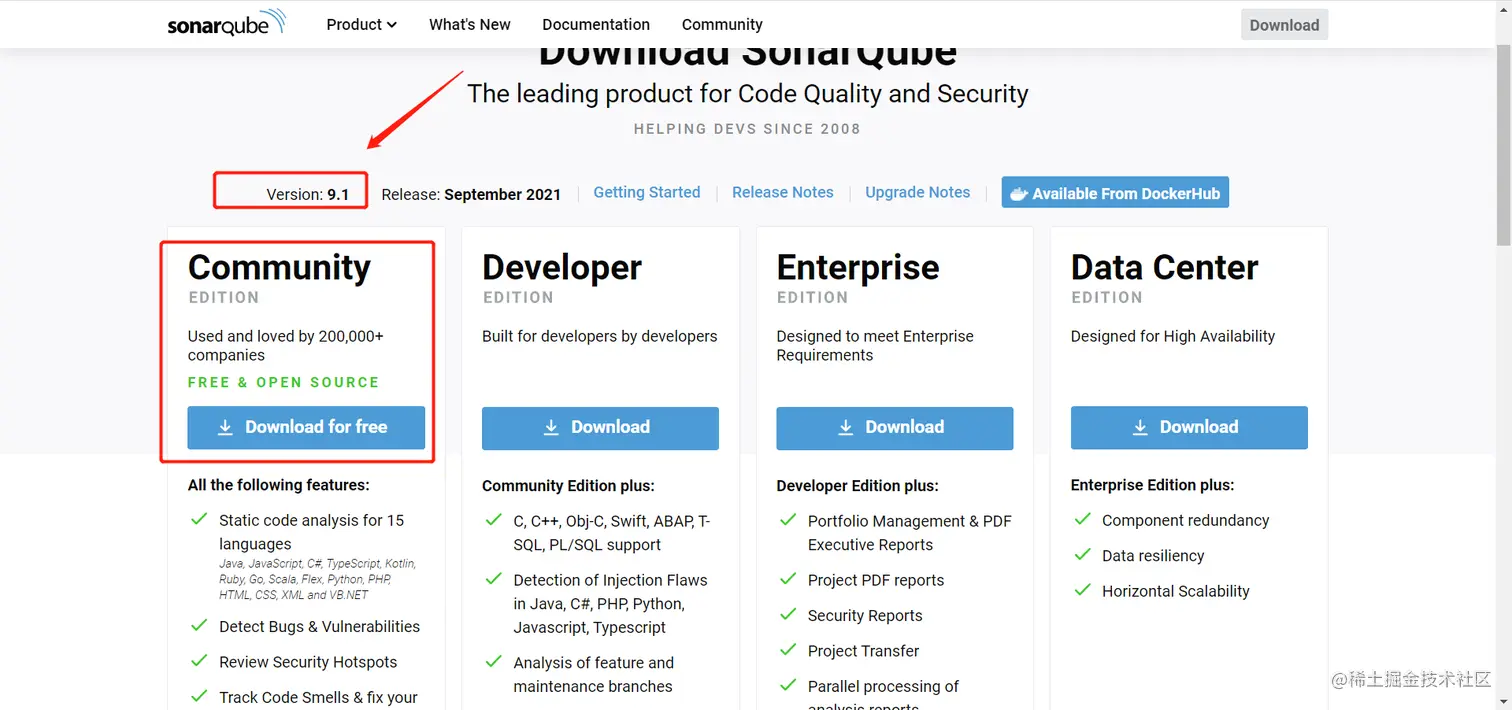Viewport: 1512px width, 710px height.
Task: Click checkmark beside Review Security Hotspots
Action: [x=198, y=661]
